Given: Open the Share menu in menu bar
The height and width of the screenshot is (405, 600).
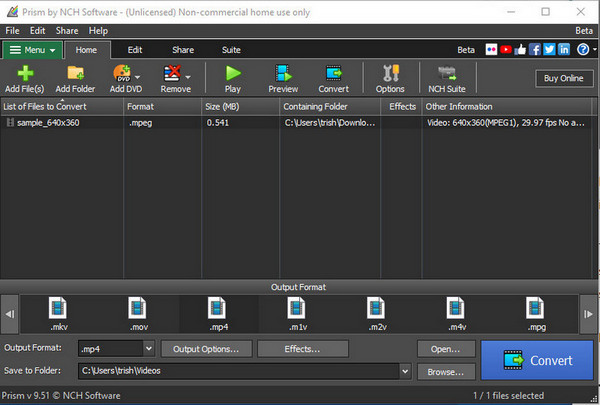Looking at the screenshot, I should pyautogui.click(x=67, y=31).
